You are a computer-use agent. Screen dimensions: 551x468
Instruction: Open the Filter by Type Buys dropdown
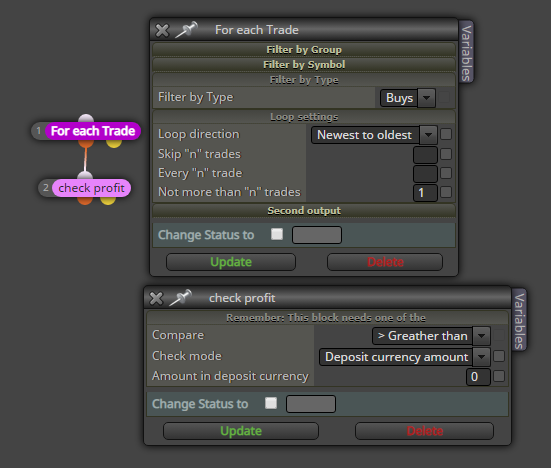click(x=408, y=98)
